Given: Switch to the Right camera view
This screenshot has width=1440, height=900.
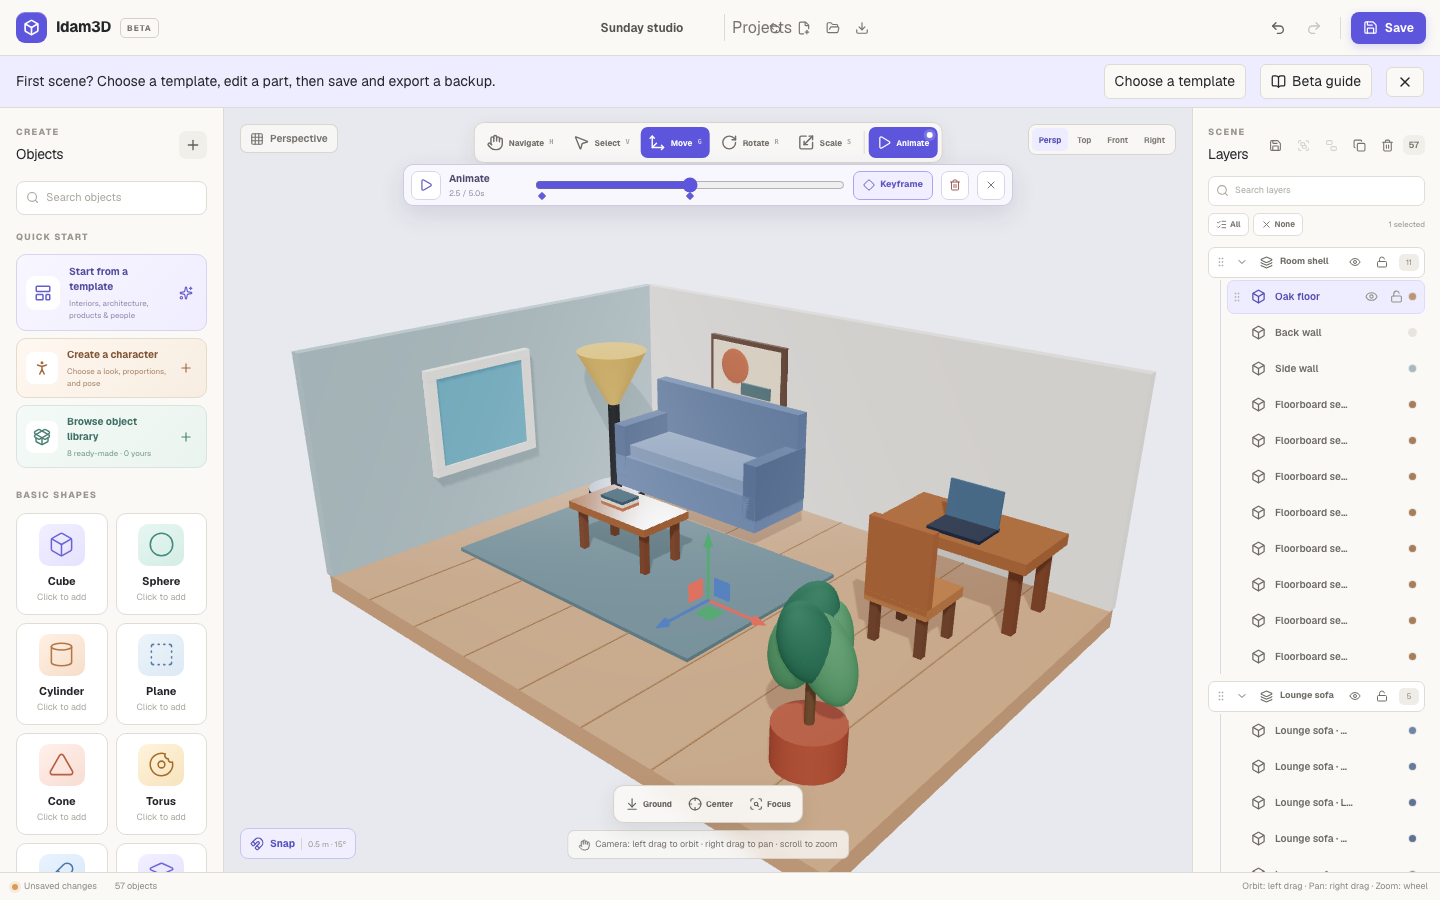Looking at the screenshot, I should tap(1154, 140).
